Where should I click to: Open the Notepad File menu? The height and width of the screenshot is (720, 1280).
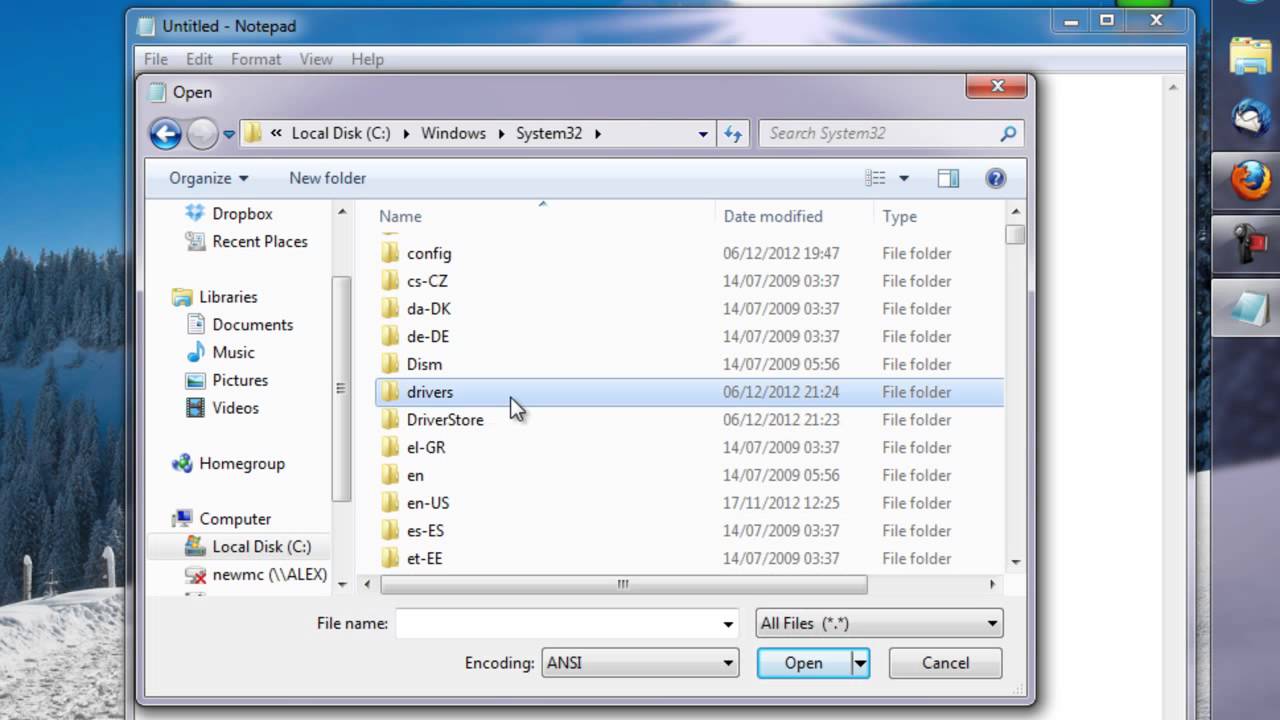[156, 59]
